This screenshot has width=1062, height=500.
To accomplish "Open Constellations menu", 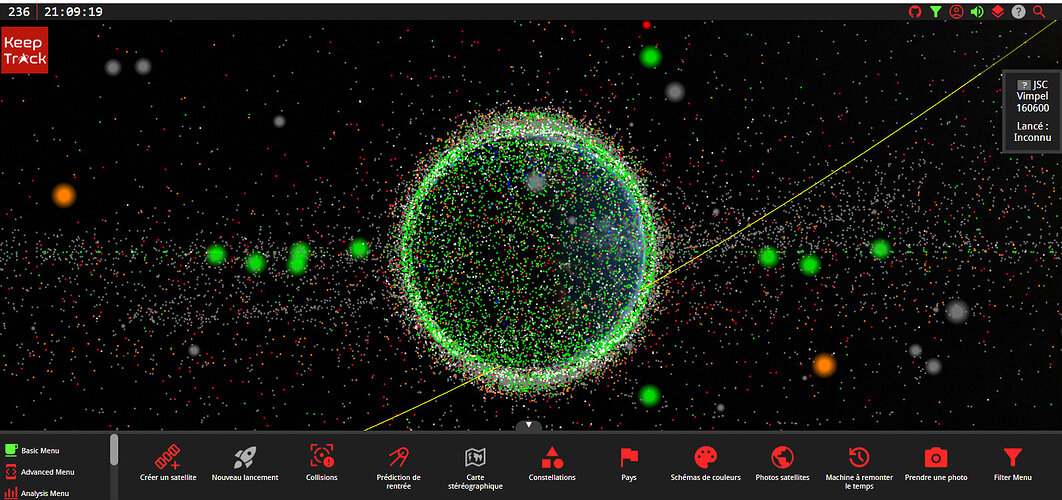I will [x=552, y=463].
